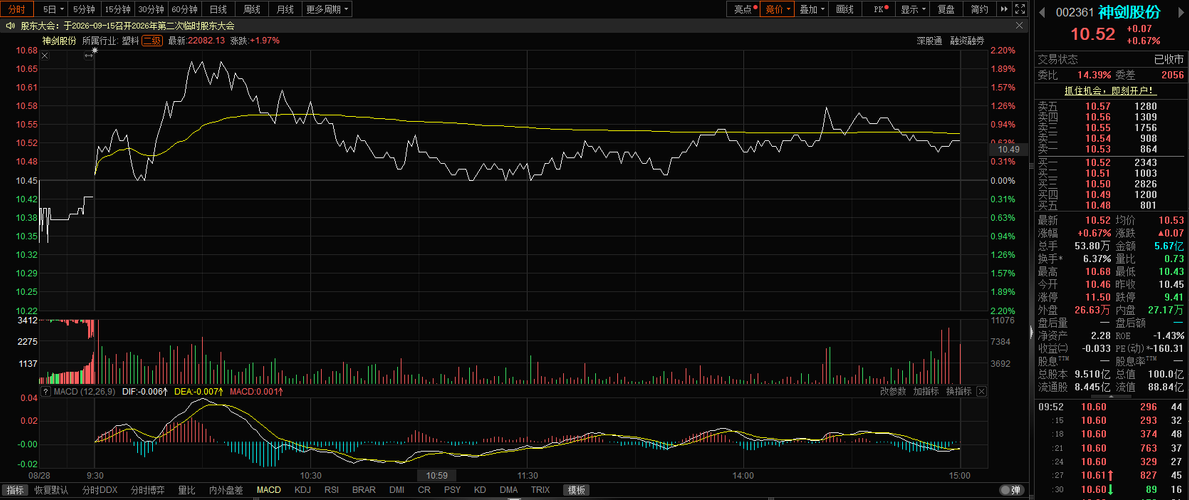
Task: Click the 融资融券 tag
Action: coord(967,40)
